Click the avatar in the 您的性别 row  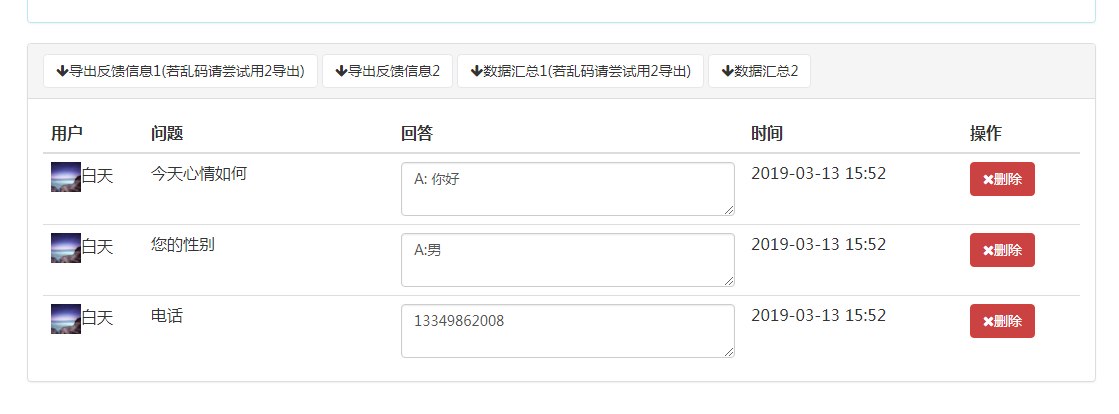(x=66, y=248)
